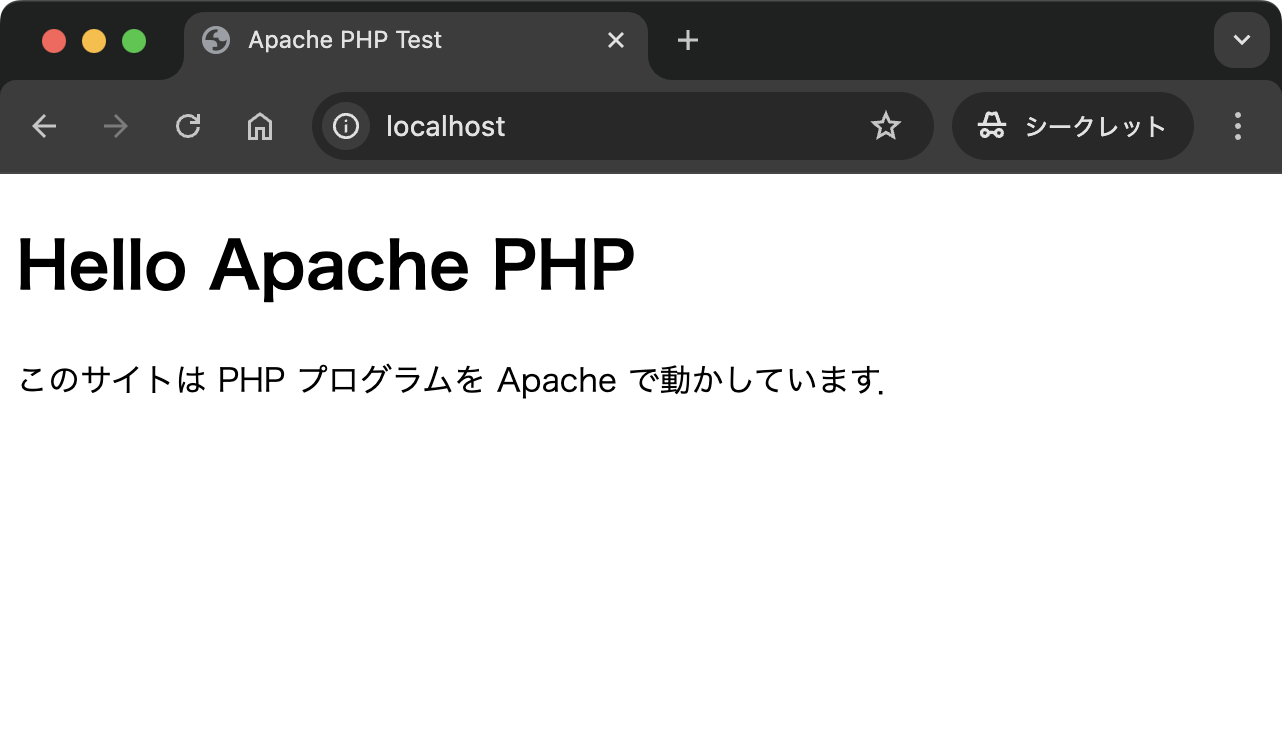Open the three-dot Chrome menu

pos(1238,126)
